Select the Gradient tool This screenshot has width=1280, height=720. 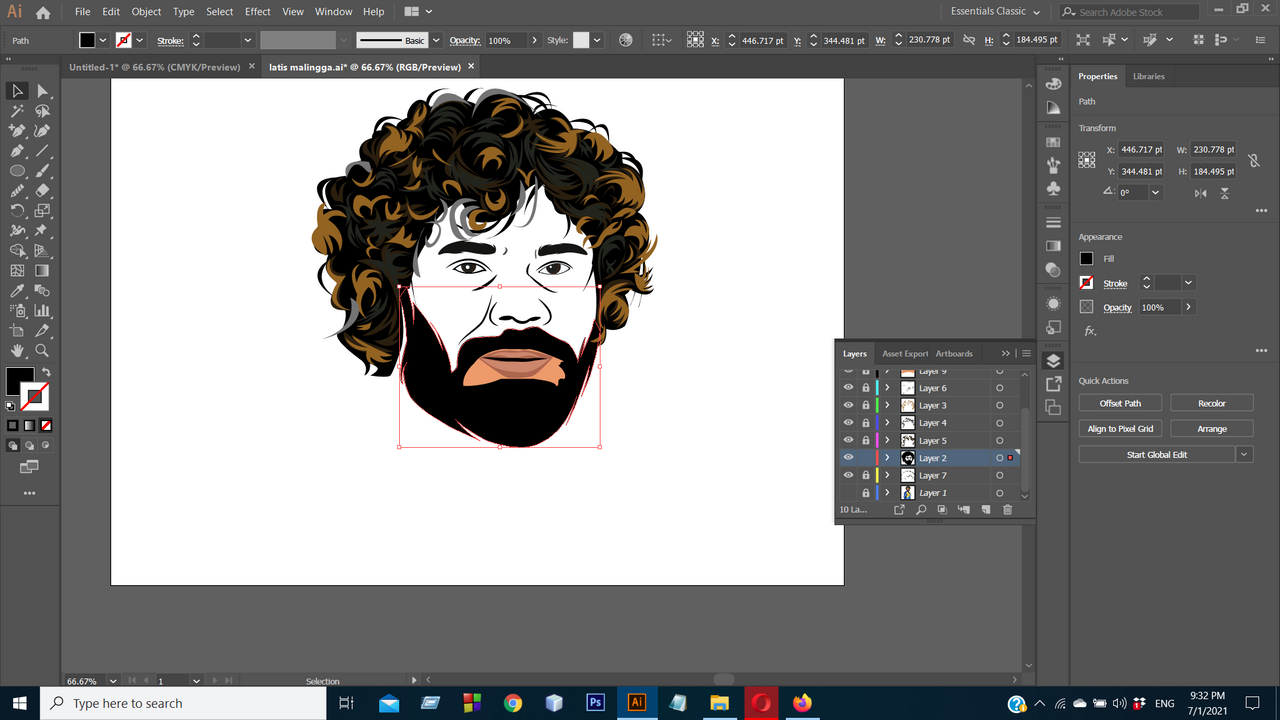(42, 271)
